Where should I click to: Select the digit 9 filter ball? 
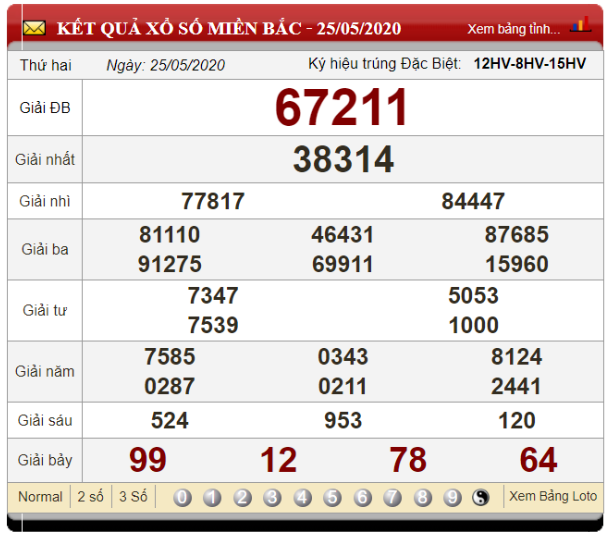(x=452, y=497)
